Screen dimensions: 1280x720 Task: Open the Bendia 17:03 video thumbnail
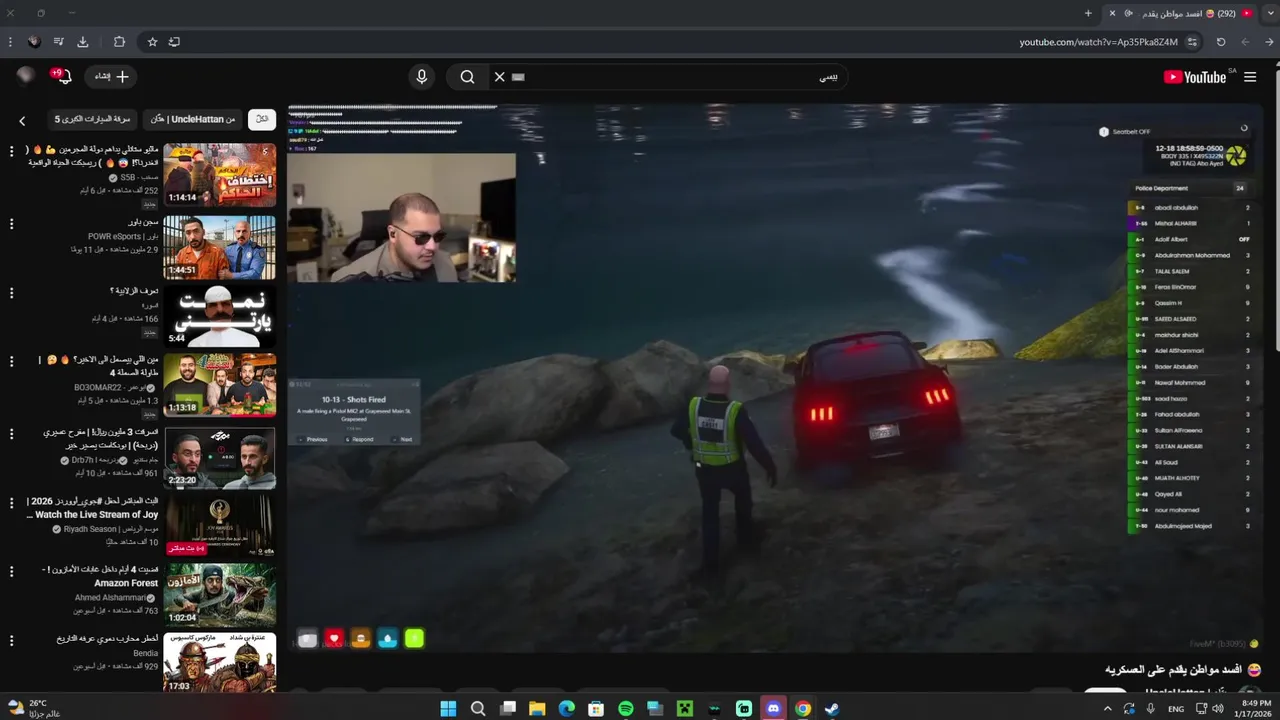[x=220, y=663]
